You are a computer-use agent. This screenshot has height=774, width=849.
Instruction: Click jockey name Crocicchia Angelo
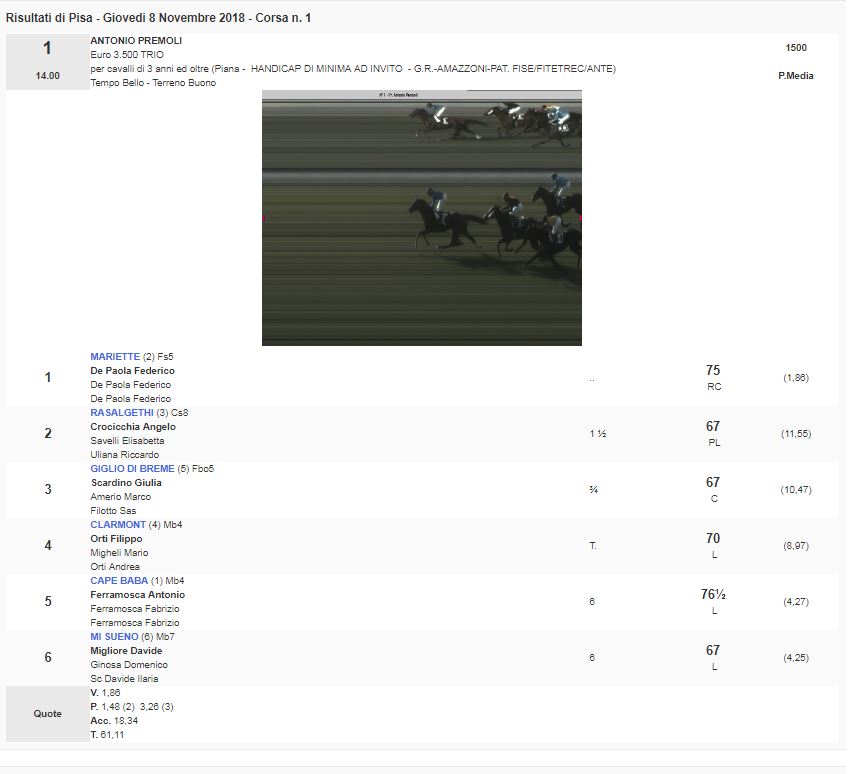[132, 427]
